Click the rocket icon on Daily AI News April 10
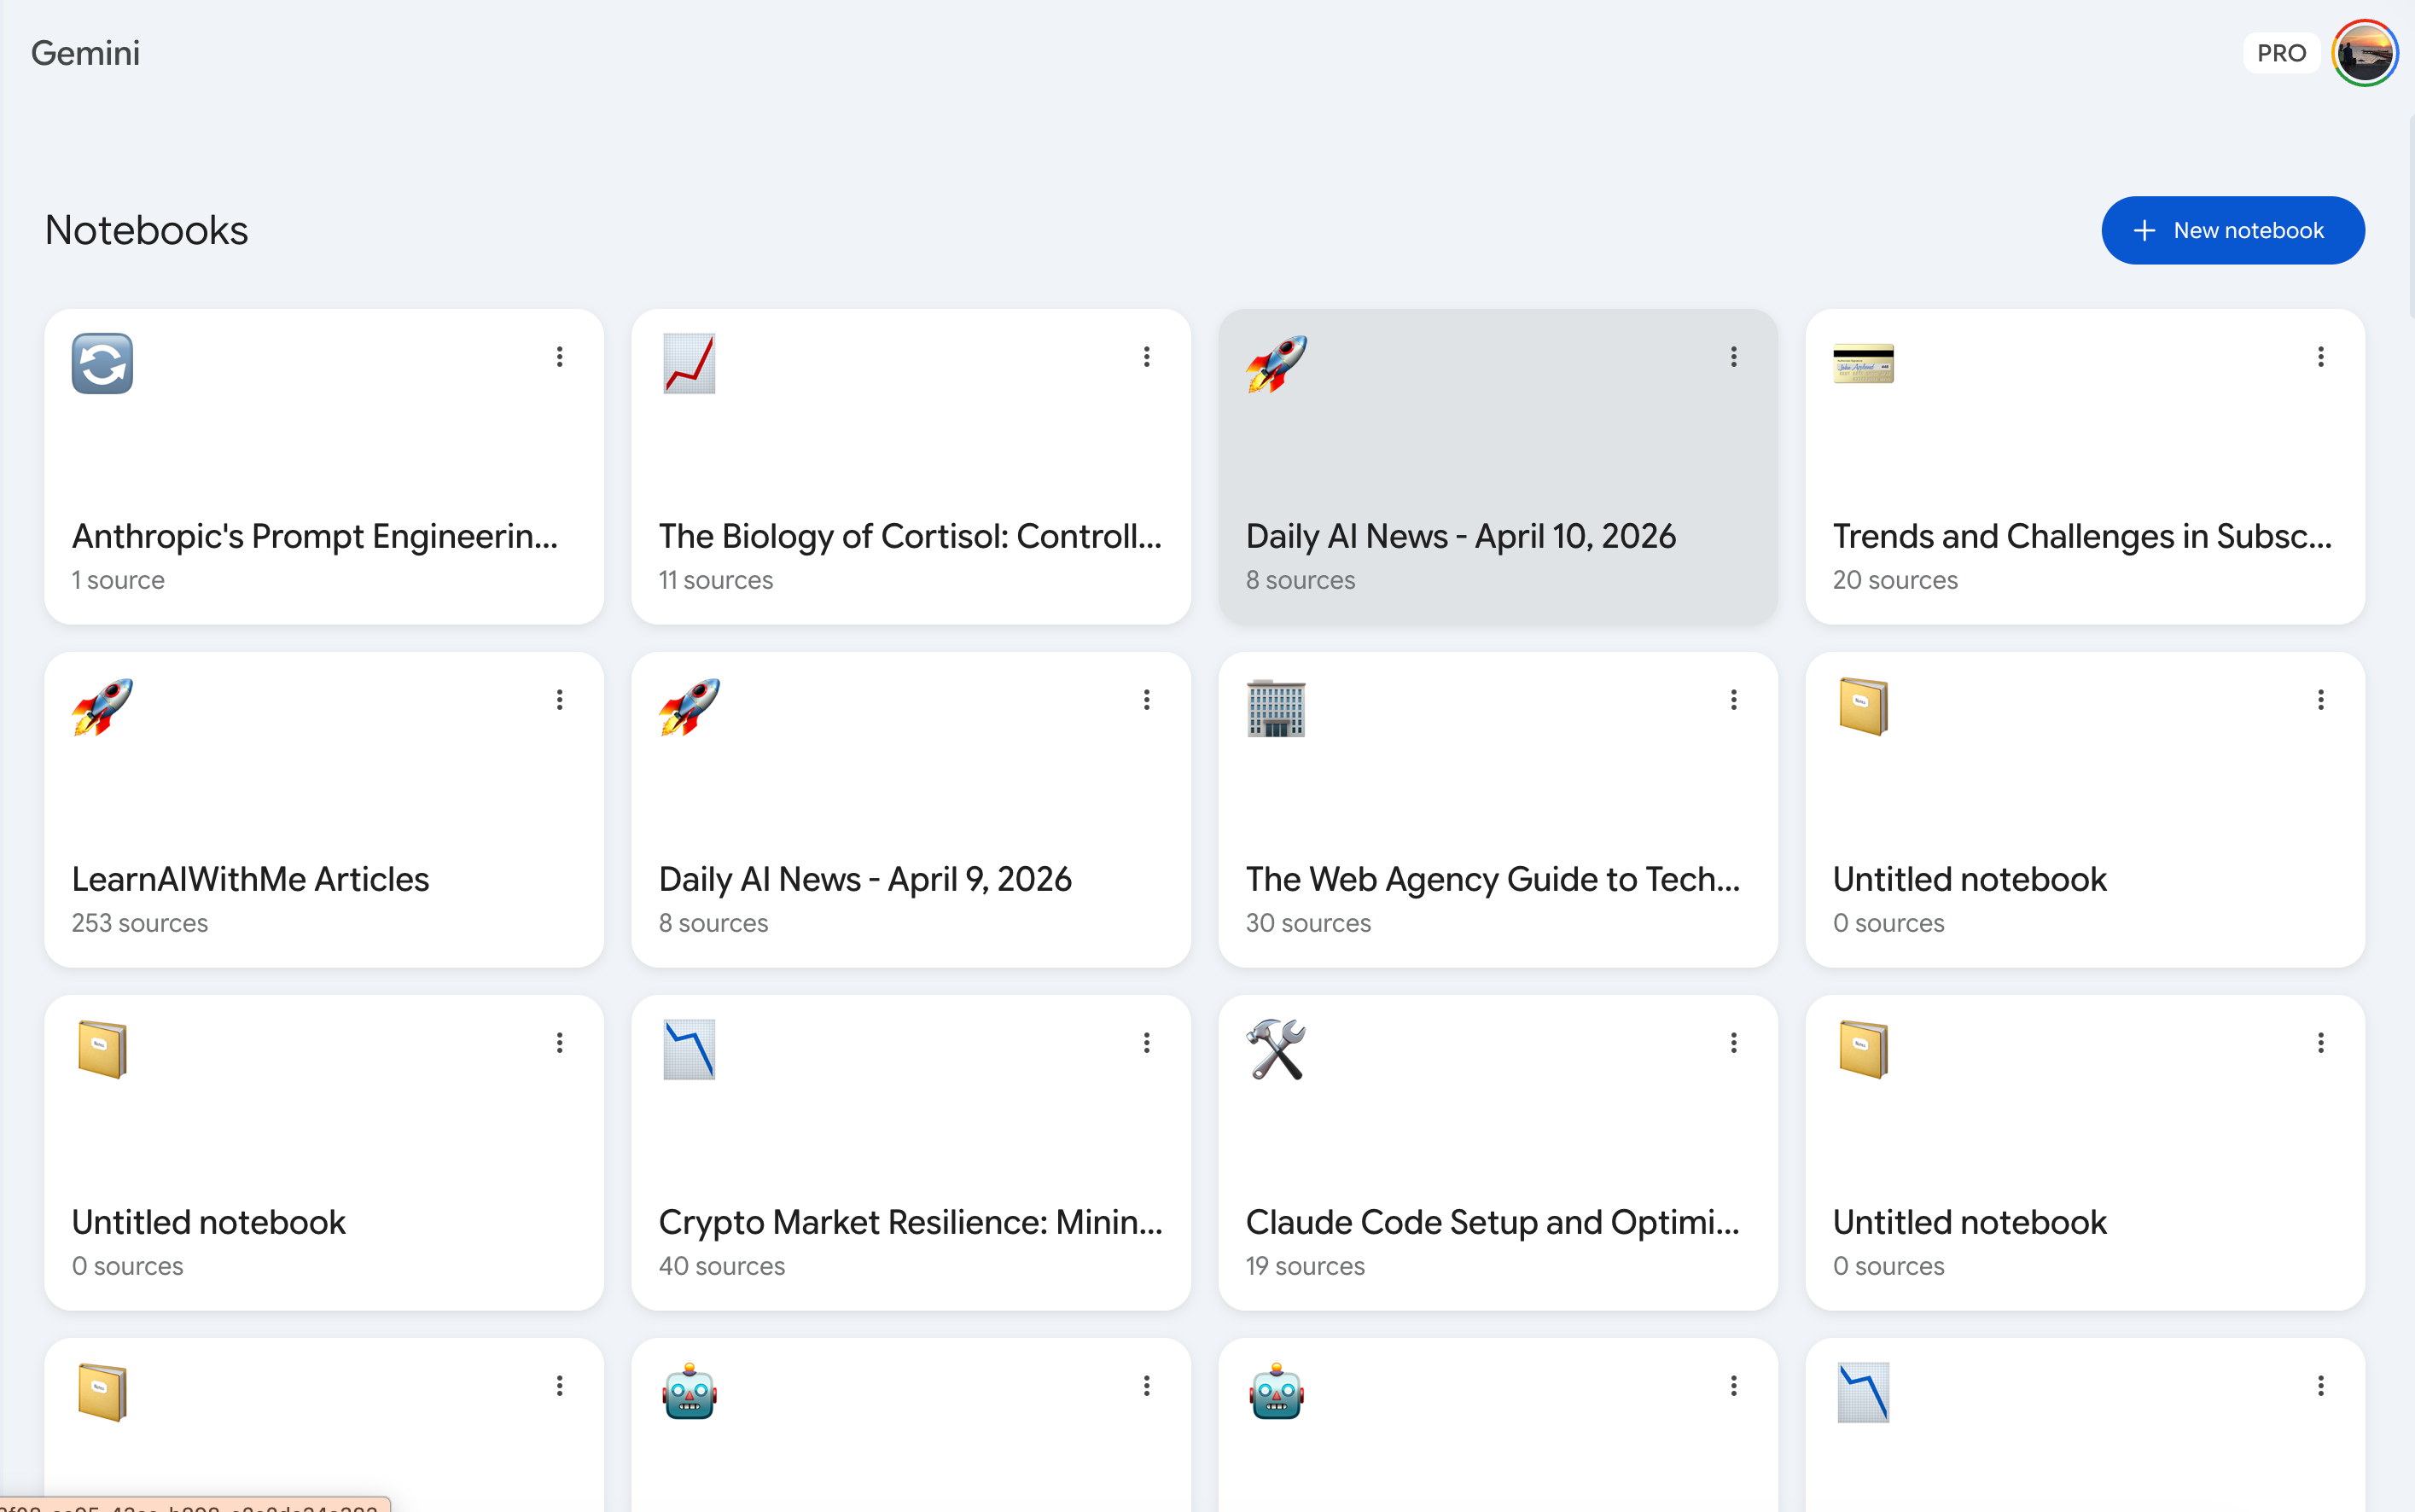 tap(1276, 364)
